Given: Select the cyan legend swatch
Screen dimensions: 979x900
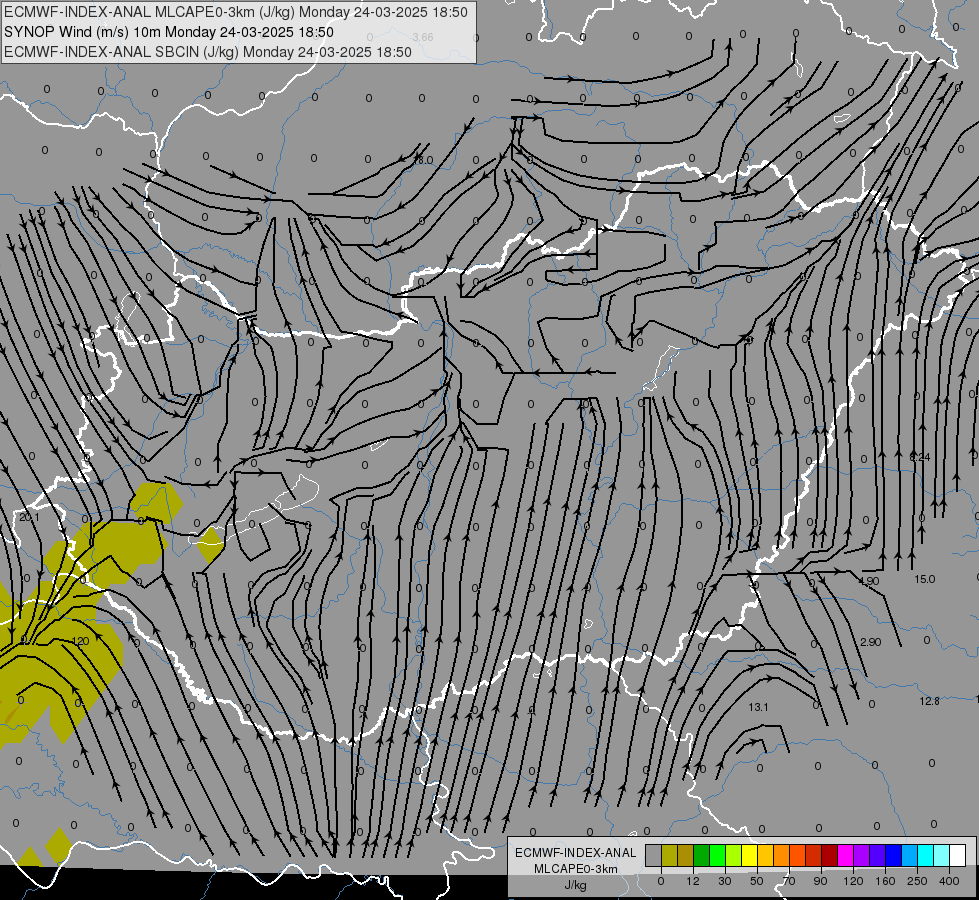Looking at the screenshot, I should tap(926, 856).
